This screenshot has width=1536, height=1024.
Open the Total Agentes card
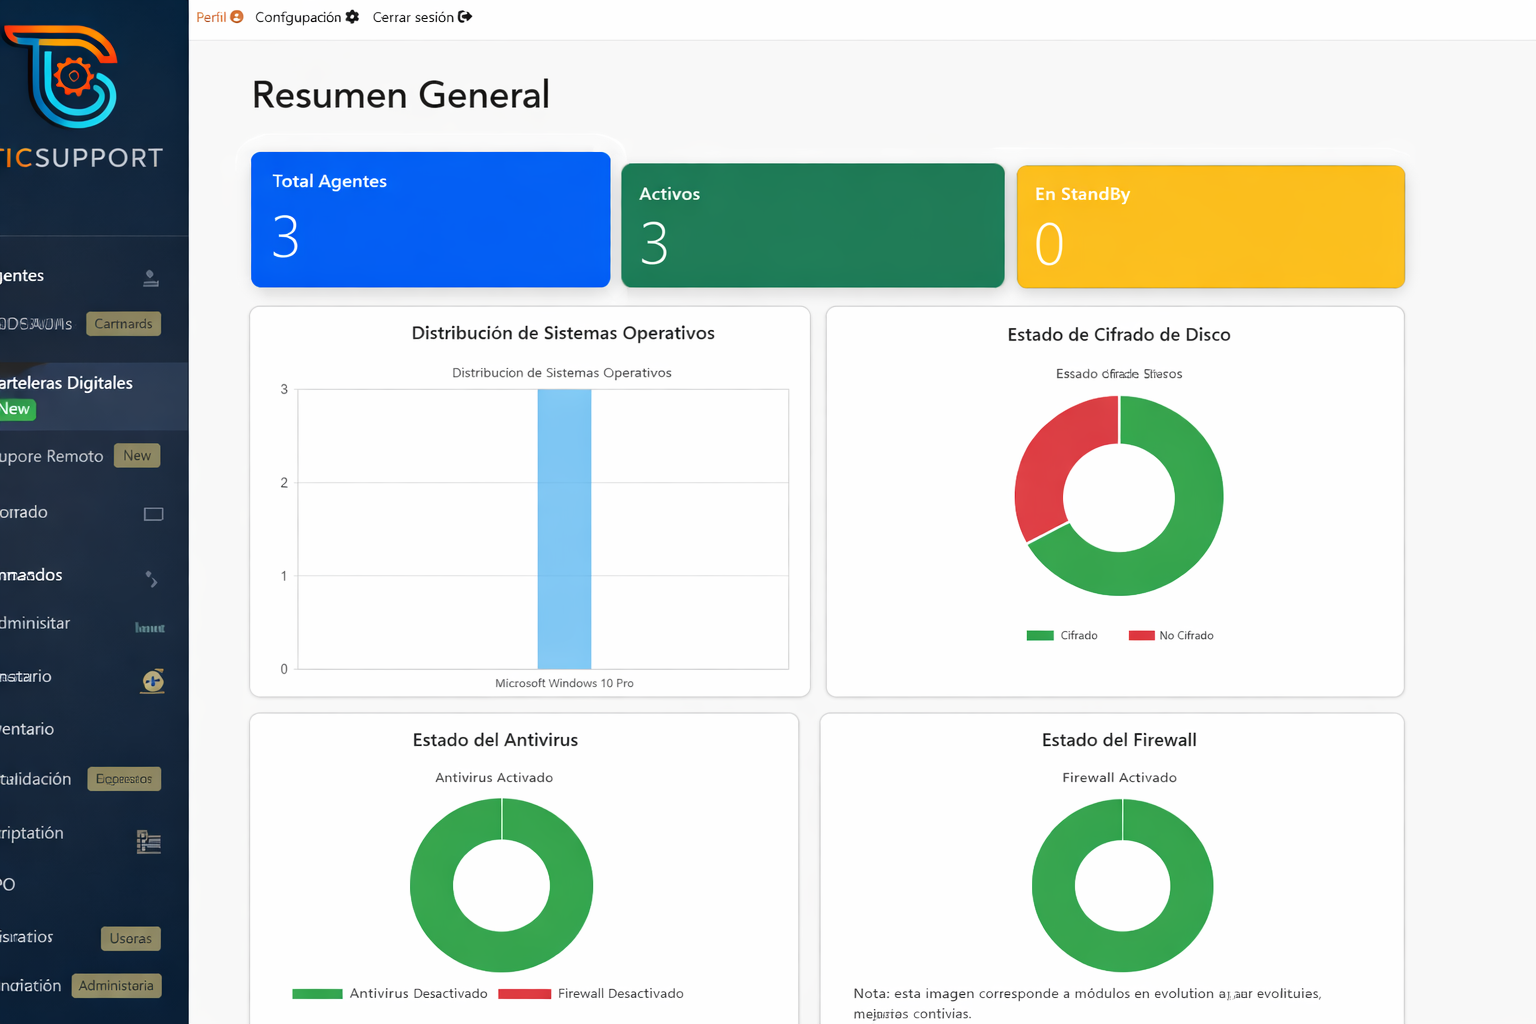point(430,219)
